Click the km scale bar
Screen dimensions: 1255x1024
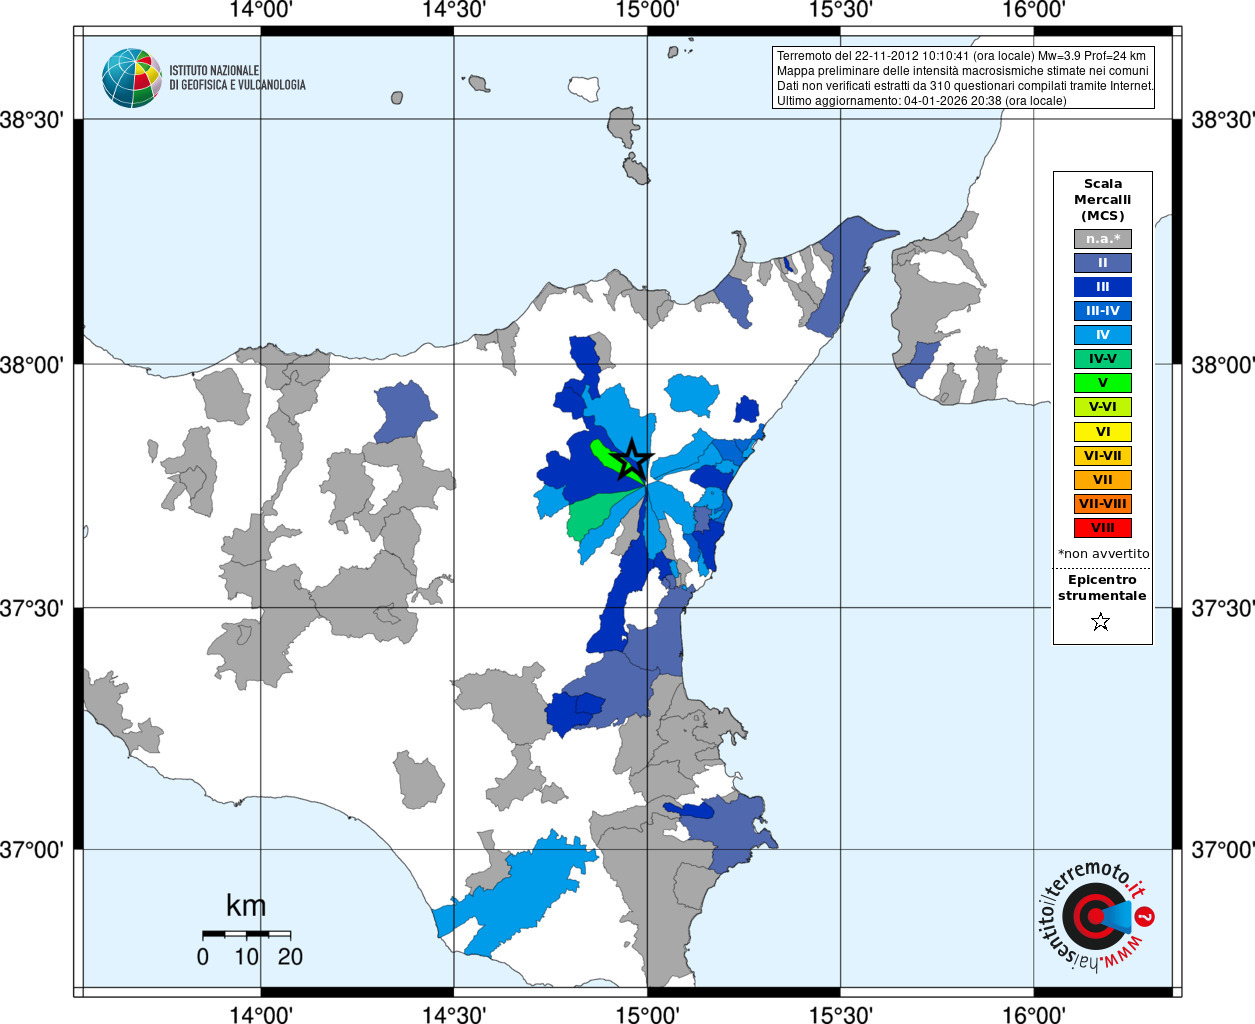[x=246, y=934]
